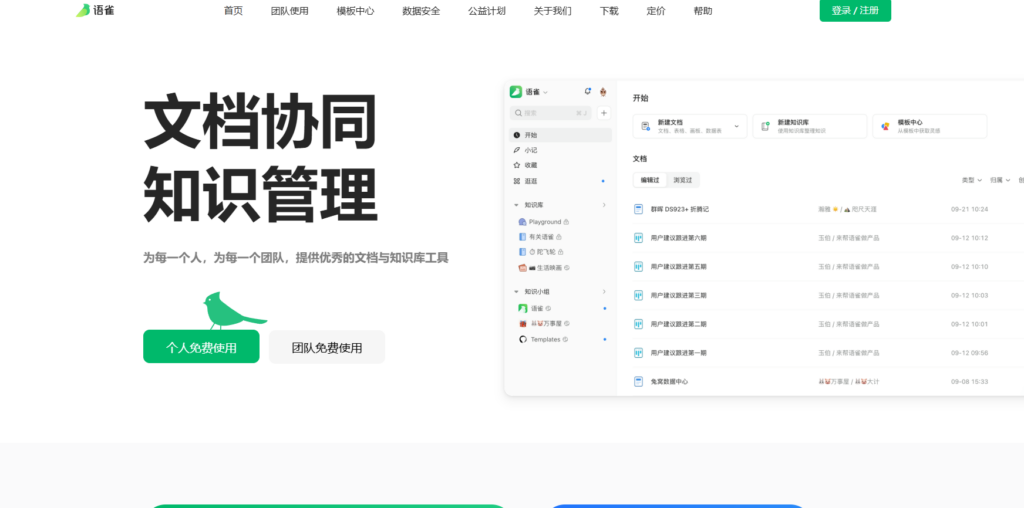The image size is (1024, 508).
Task: Open 数据安全 in the top navigation
Action: pyautogui.click(x=421, y=10)
